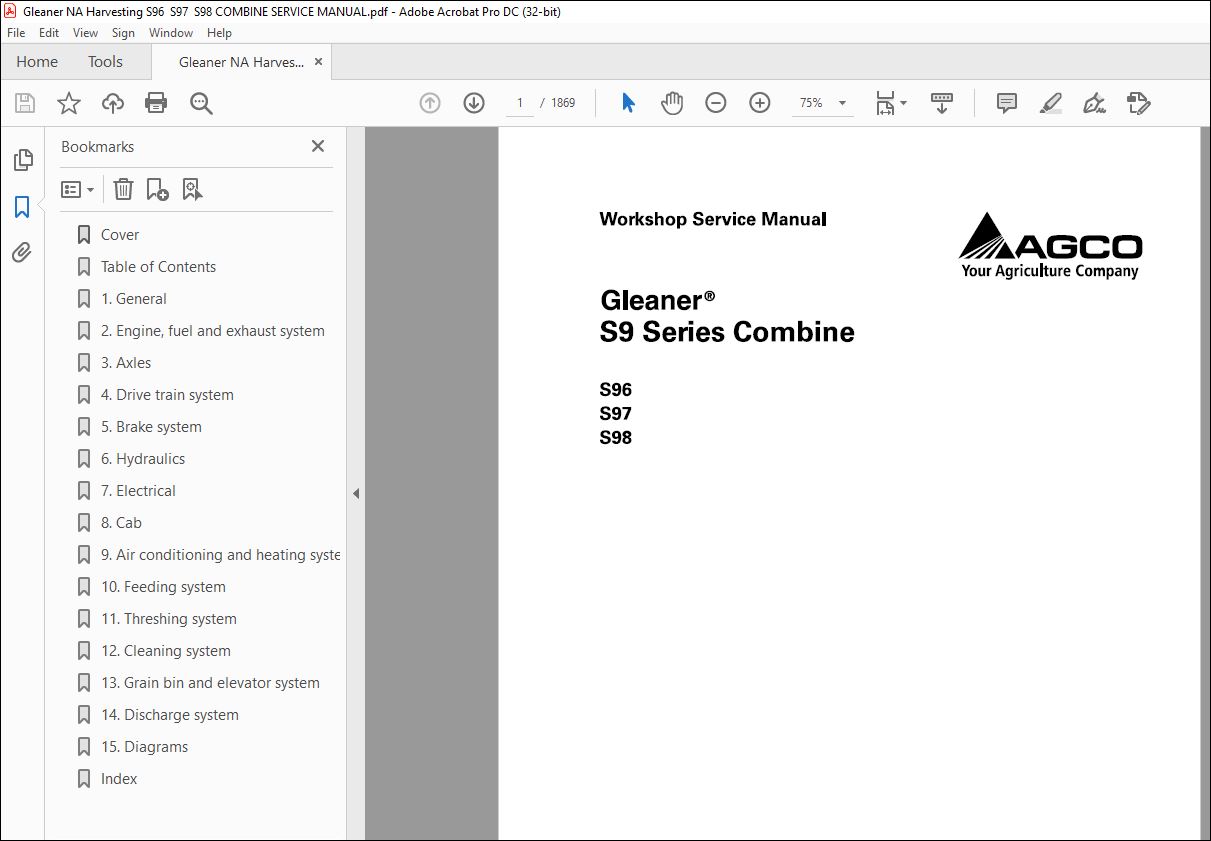Image resolution: width=1211 pixels, height=841 pixels.
Task: Zoom in with the plus icon
Action: click(x=760, y=103)
